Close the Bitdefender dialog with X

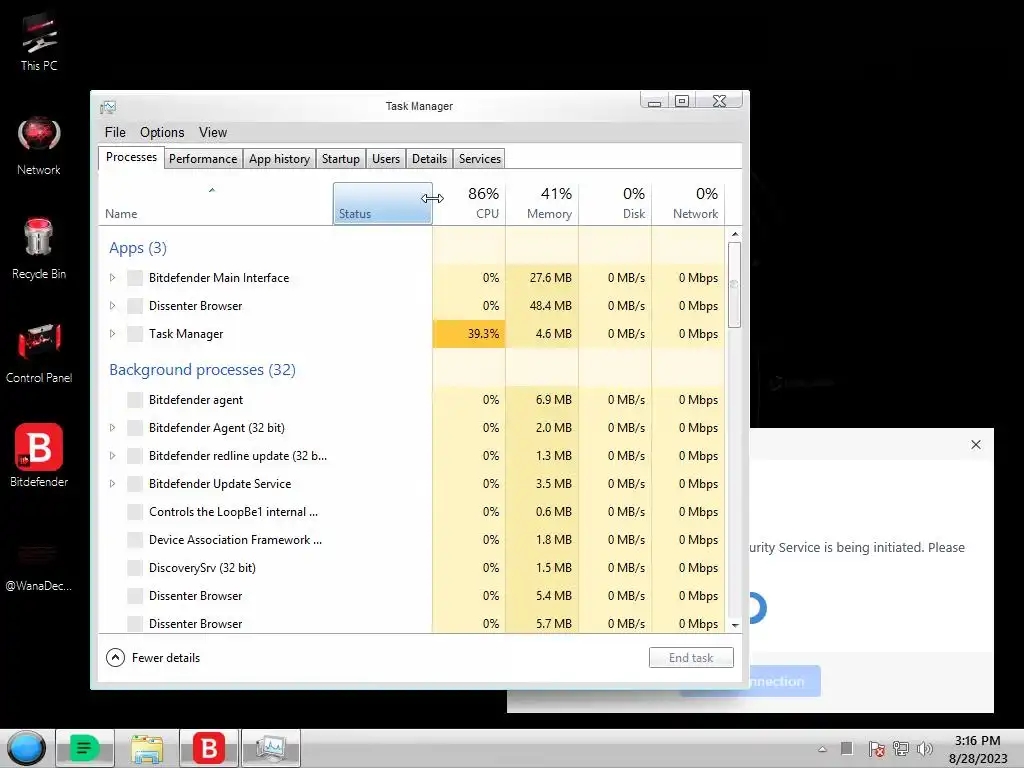coord(976,444)
